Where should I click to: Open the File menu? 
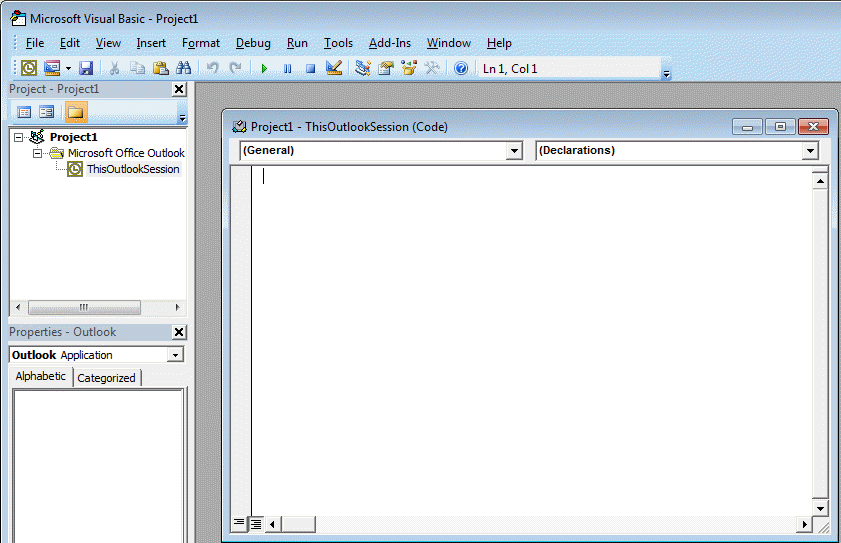tap(35, 43)
